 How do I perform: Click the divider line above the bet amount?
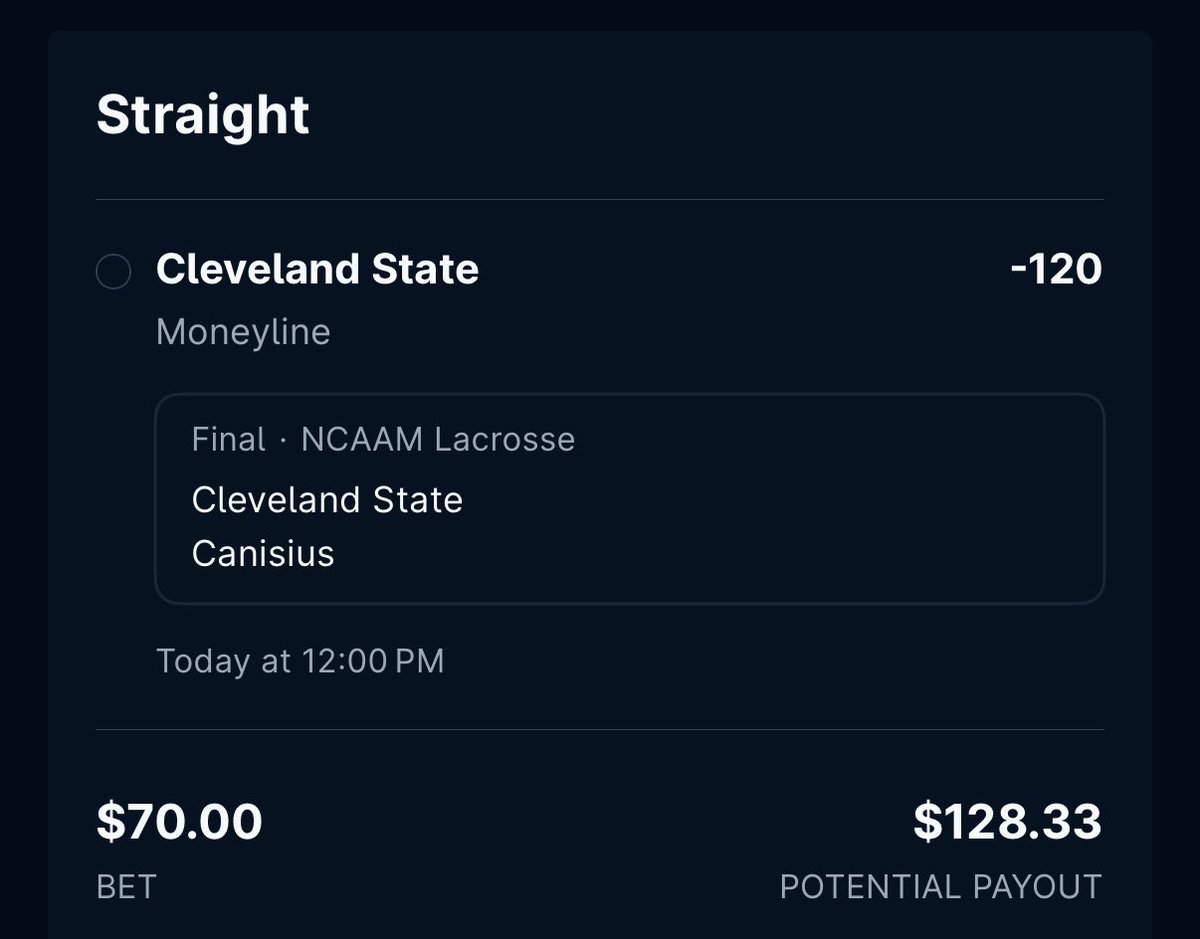(x=600, y=730)
